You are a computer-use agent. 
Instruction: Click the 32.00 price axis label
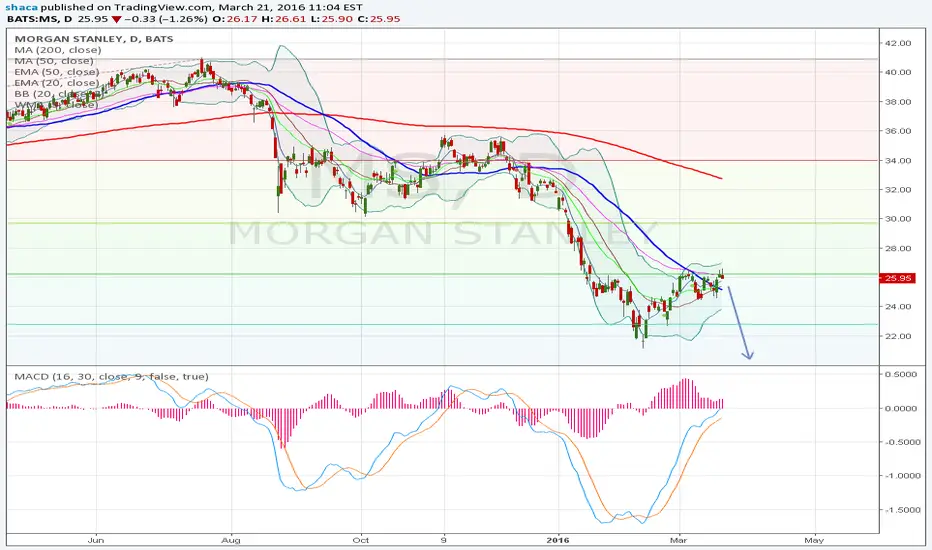898,190
